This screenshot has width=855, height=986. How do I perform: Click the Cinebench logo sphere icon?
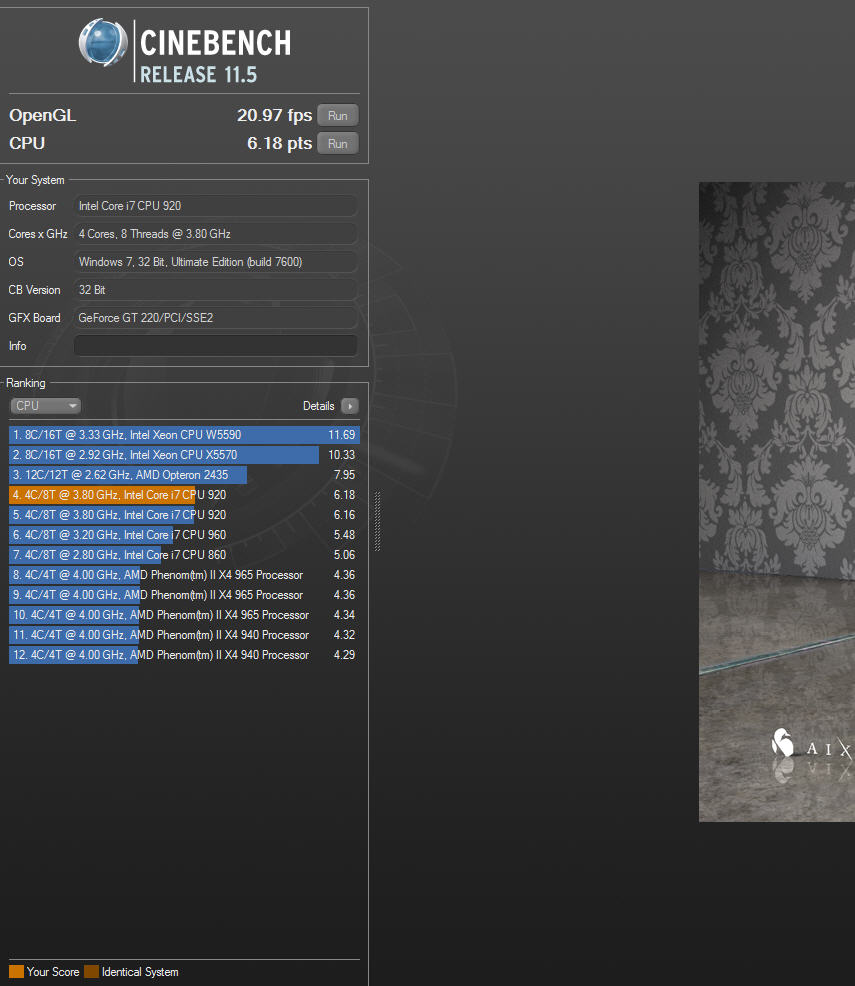pos(102,43)
